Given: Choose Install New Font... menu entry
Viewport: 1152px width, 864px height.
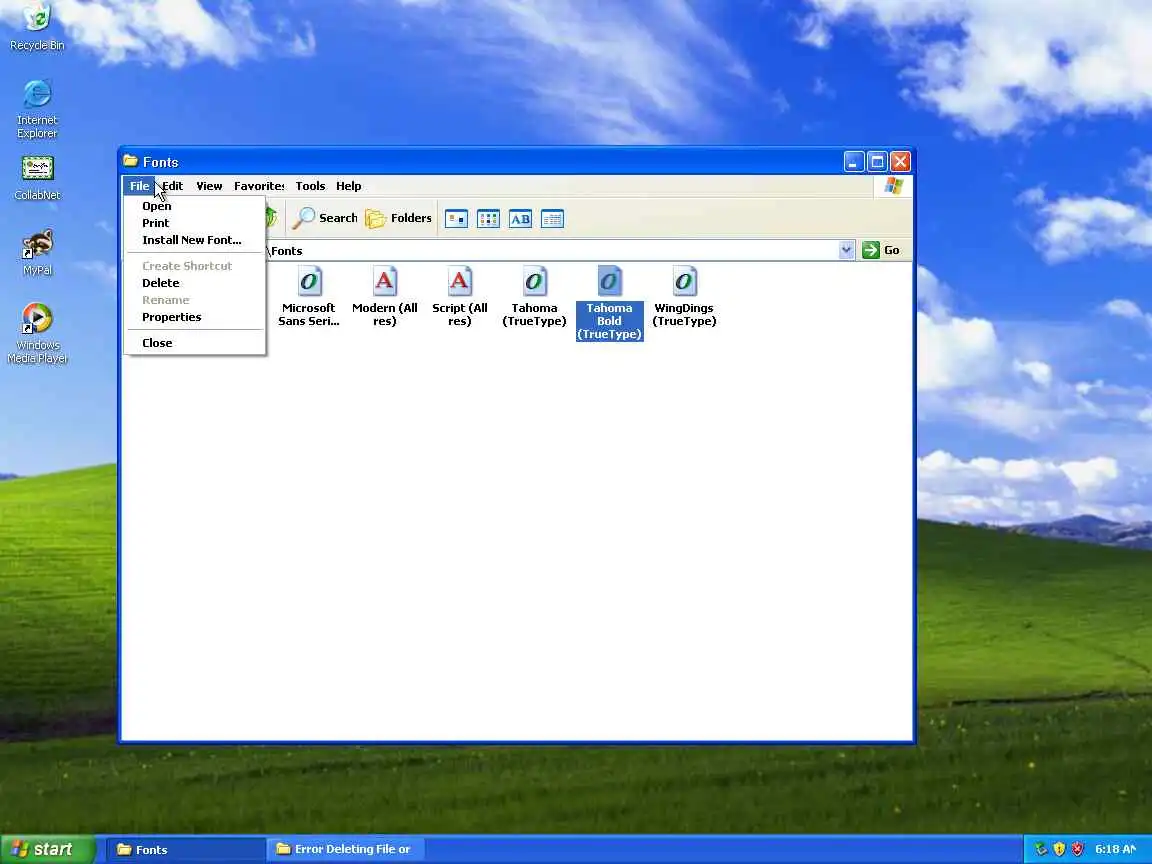Looking at the screenshot, I should 195,240.
